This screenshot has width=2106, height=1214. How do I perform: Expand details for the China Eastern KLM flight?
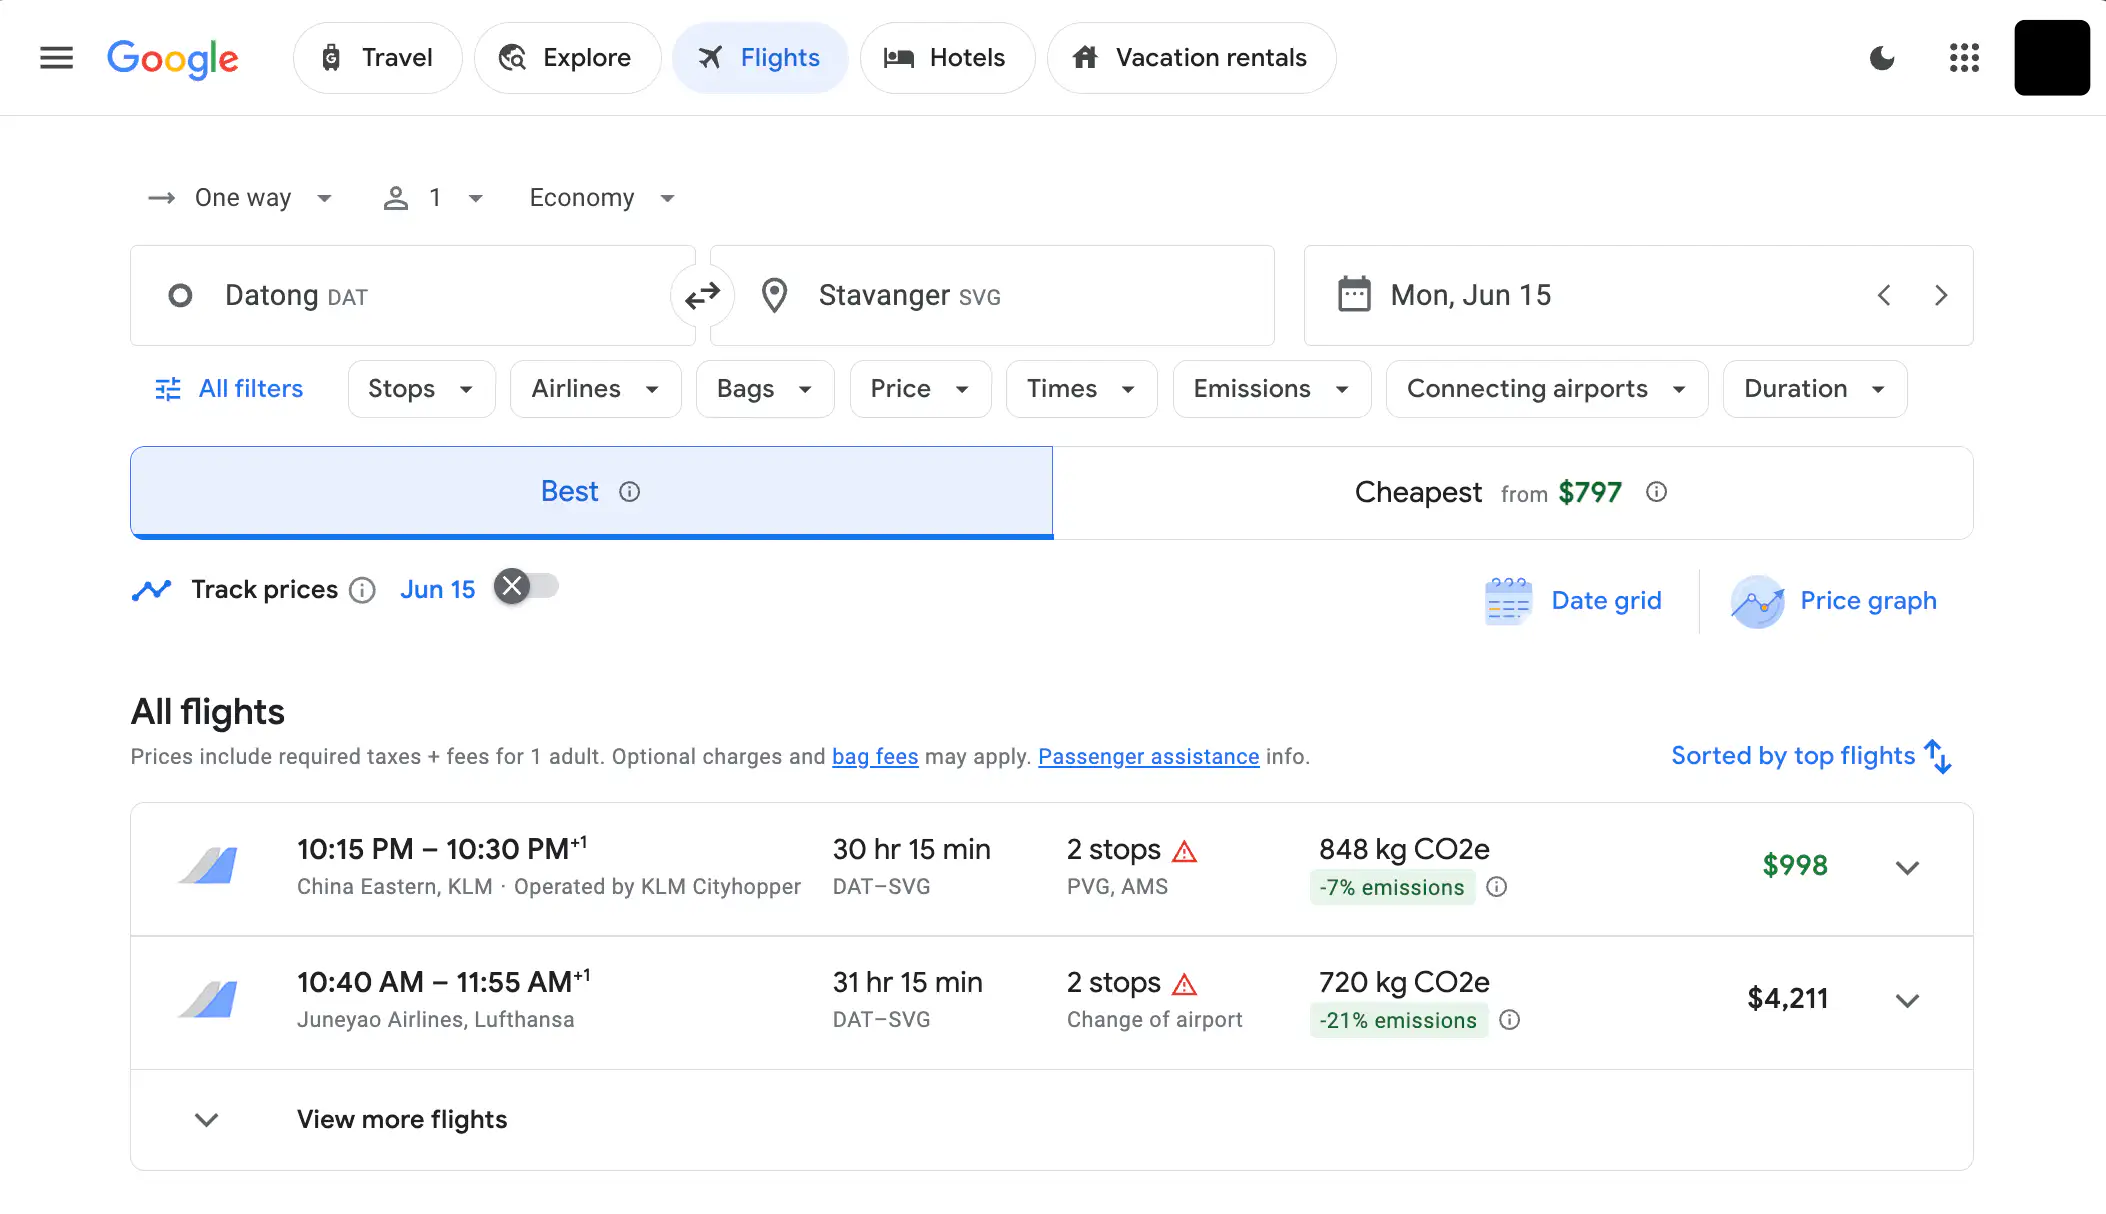[1907, 867]
